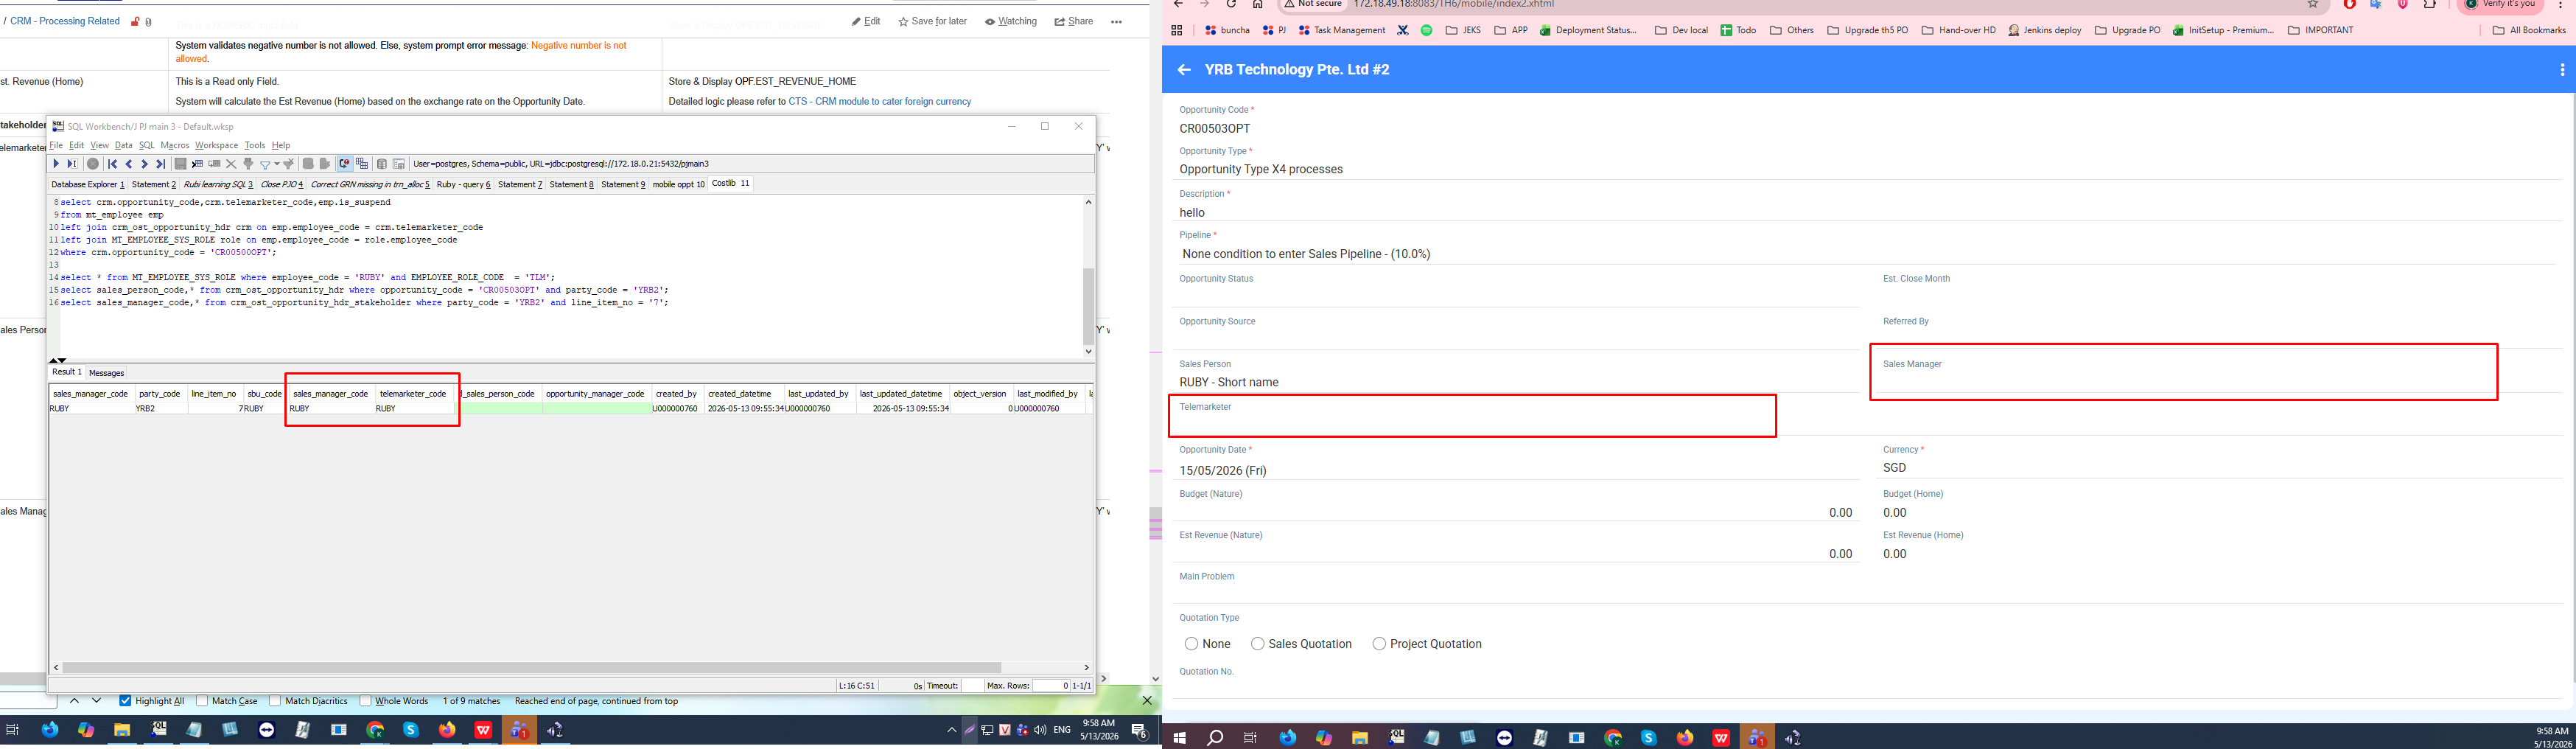Click the delete row X icon
This screenshot has width=2576, height=749.
pos(231,164)
